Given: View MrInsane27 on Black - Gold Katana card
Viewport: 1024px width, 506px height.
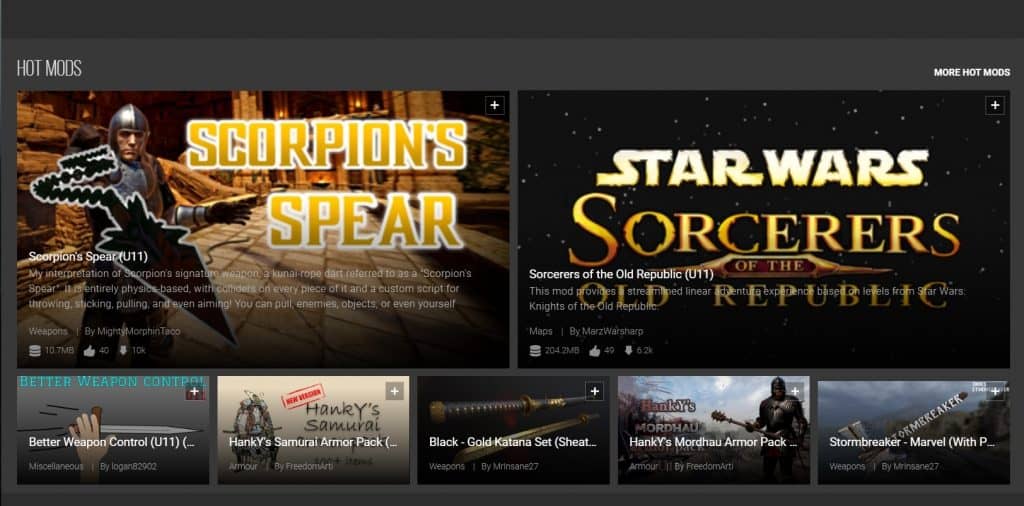Looking at the screenshot, I should click(x=516, y=467).
